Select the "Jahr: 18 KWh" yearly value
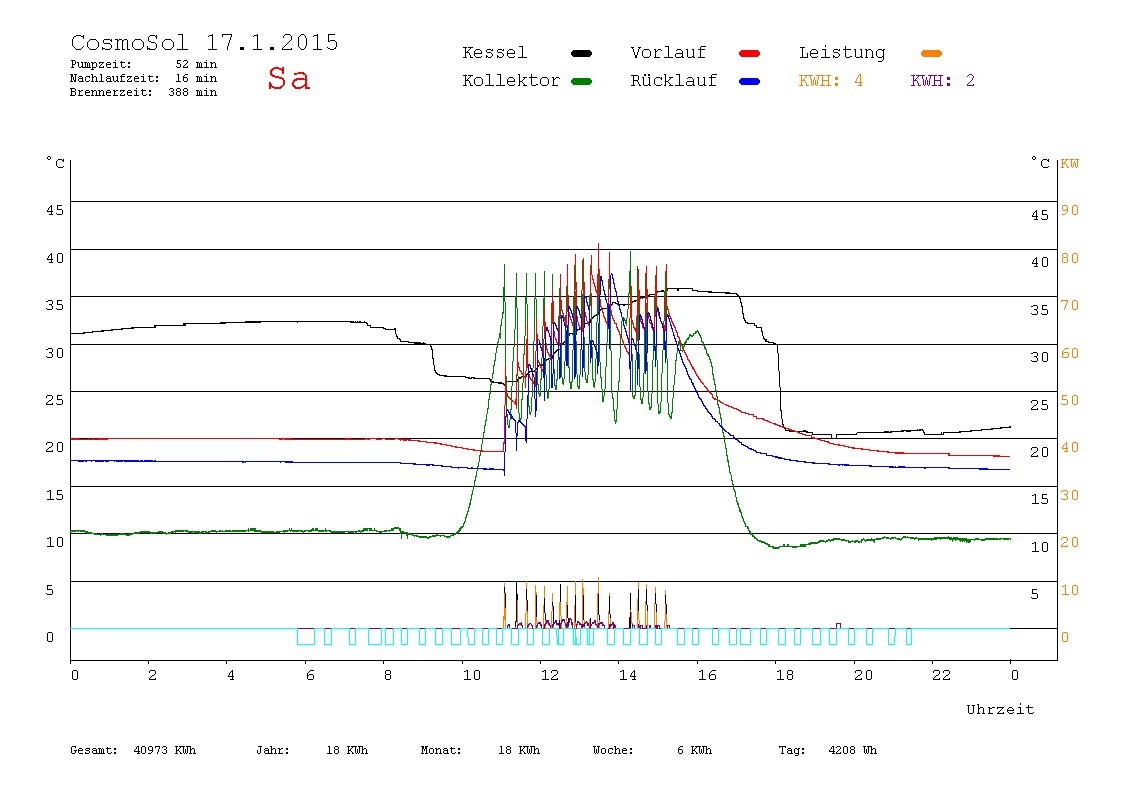Screen dimensions: 1148x812 point(312,750)
